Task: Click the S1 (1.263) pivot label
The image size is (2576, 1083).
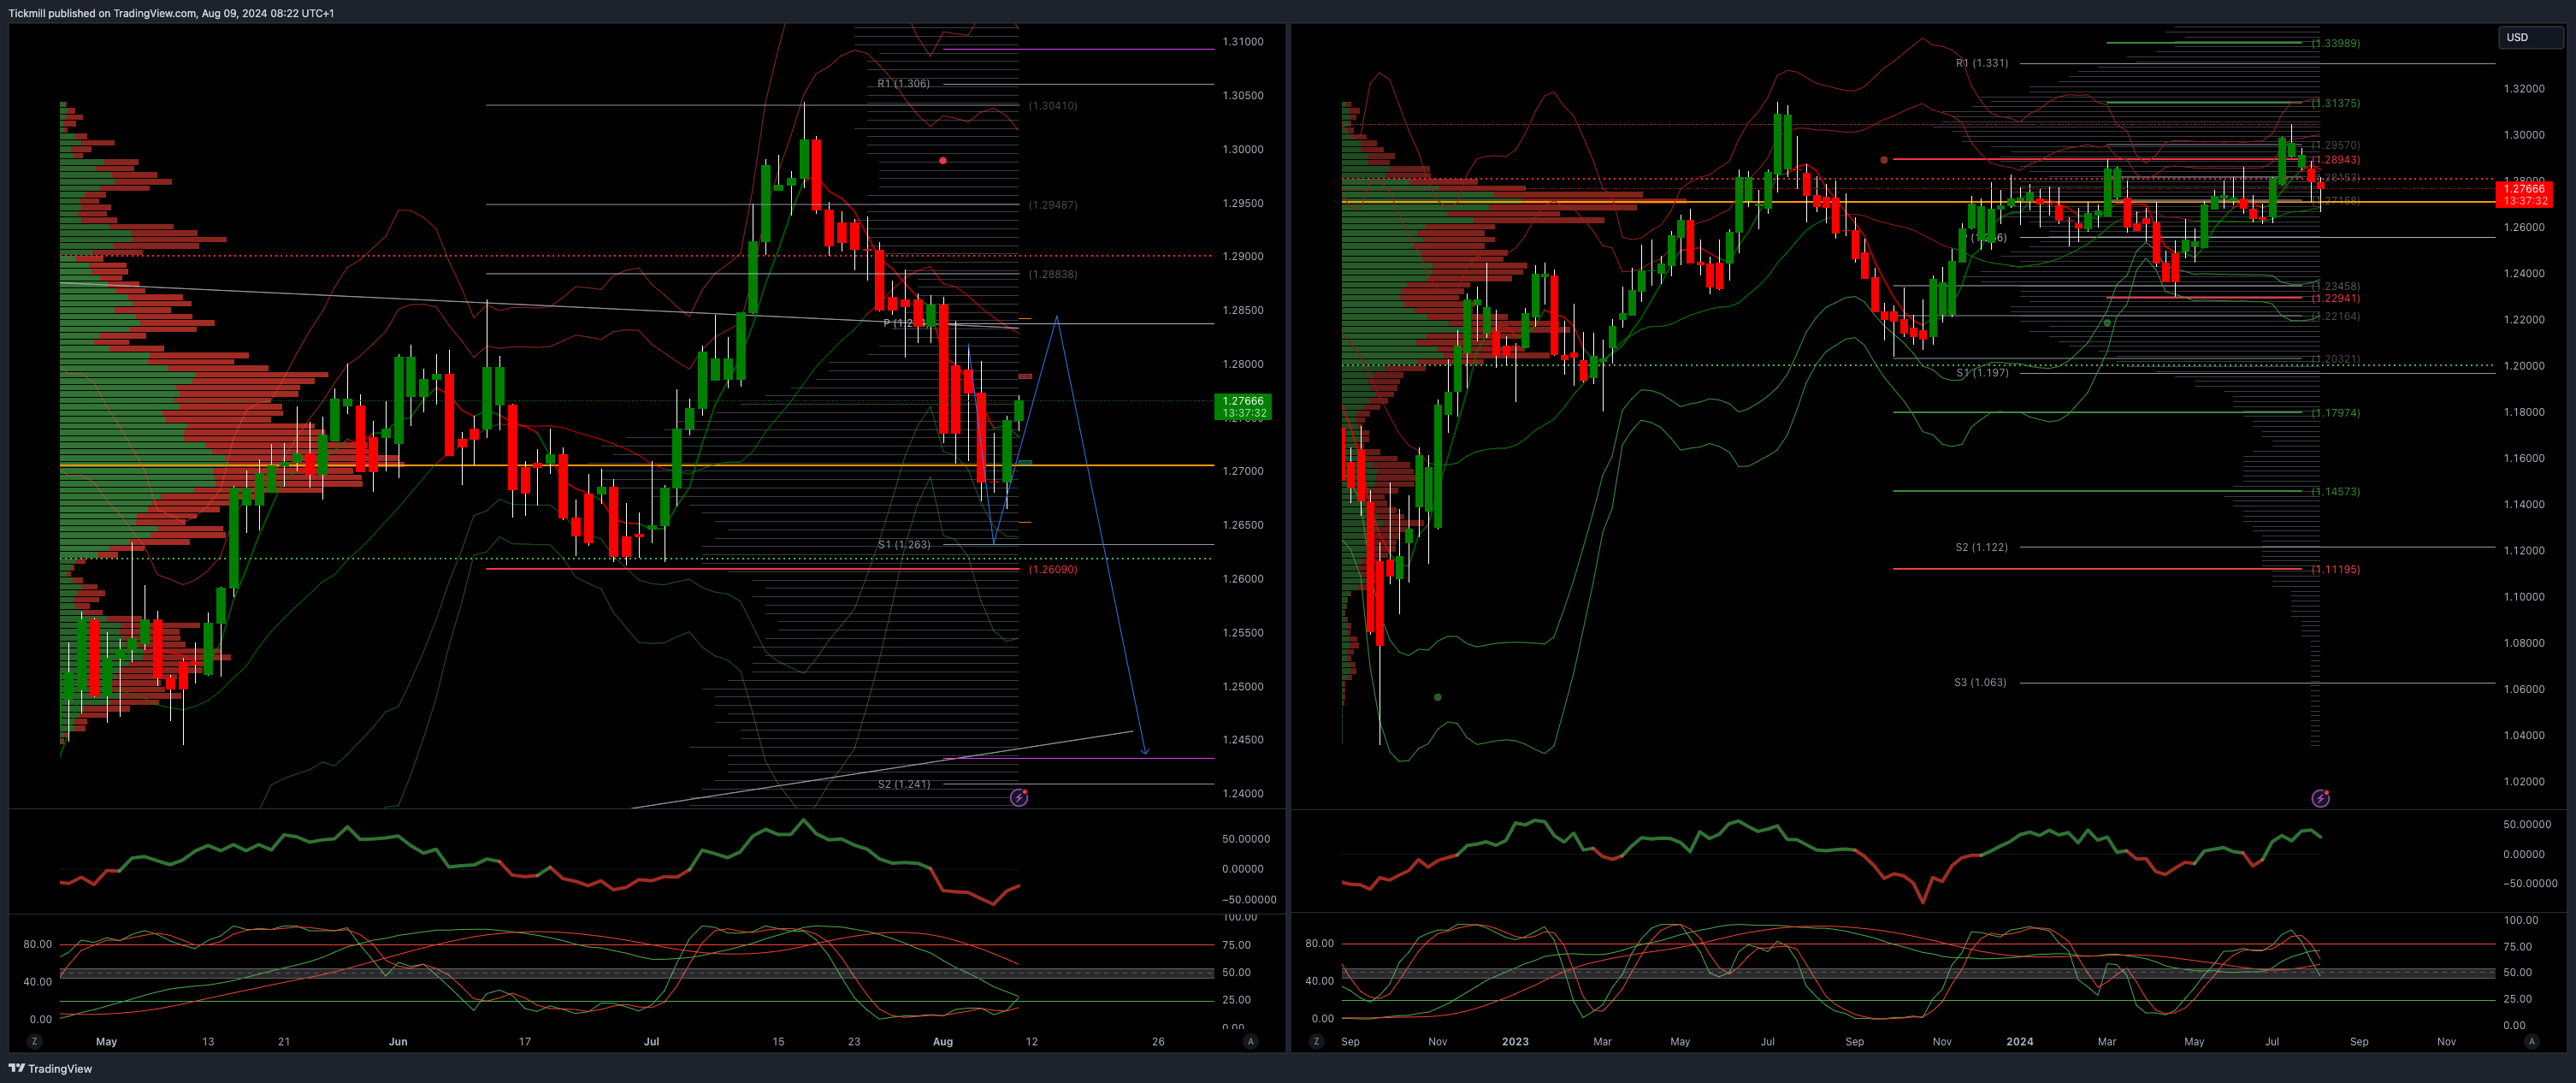Action: tap(904, 545)
